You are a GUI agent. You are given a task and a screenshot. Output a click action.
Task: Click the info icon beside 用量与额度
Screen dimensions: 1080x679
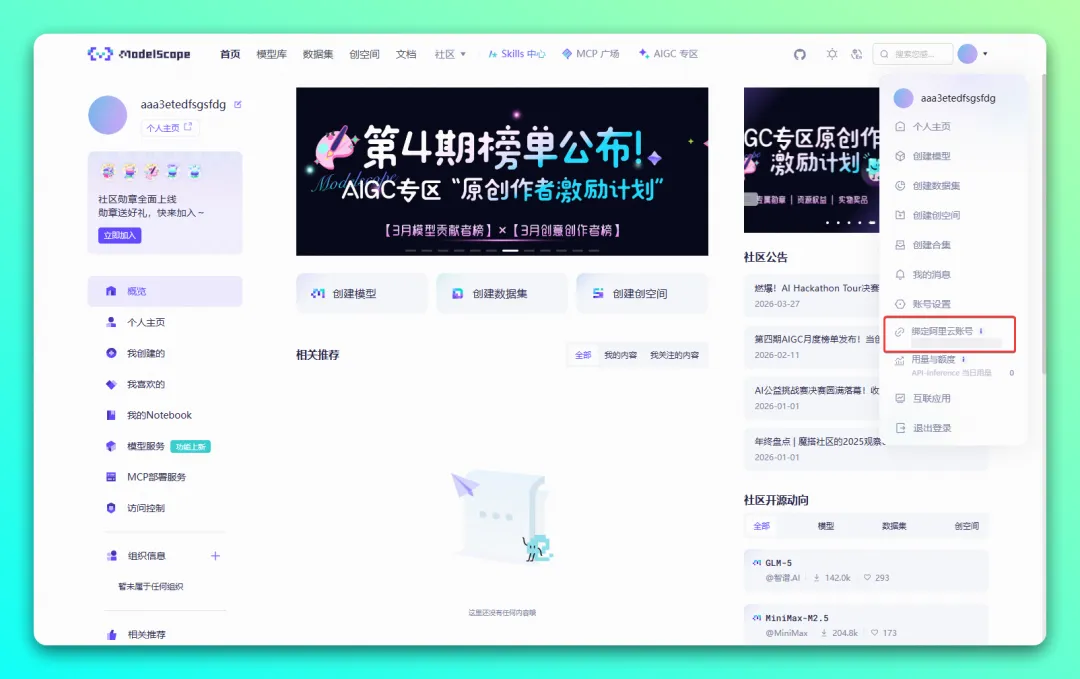(x=963, y=359)
